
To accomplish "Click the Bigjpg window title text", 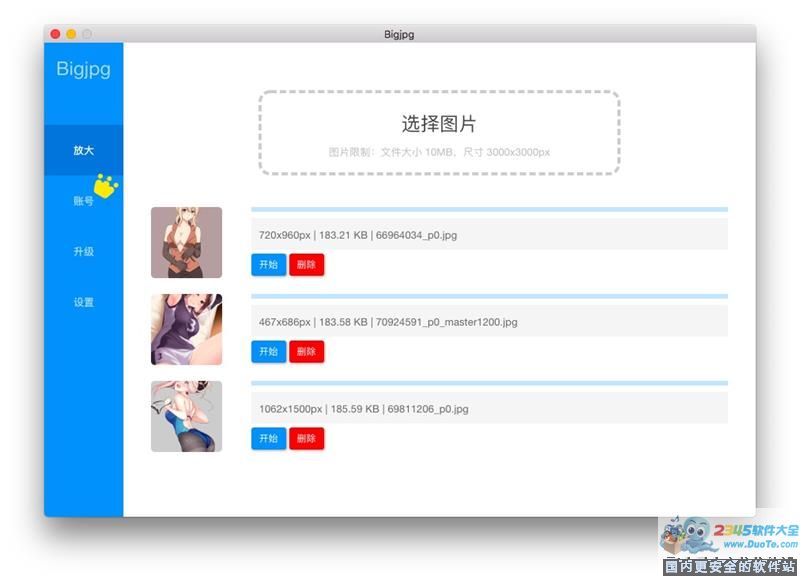I will point(399,34).
